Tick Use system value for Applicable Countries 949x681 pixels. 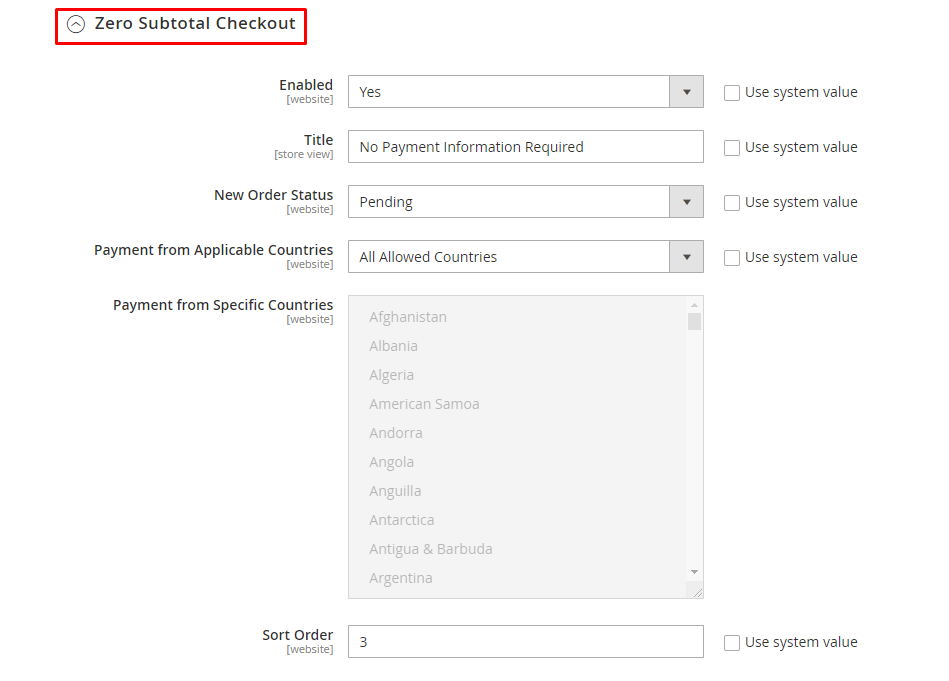click(732, 258)
